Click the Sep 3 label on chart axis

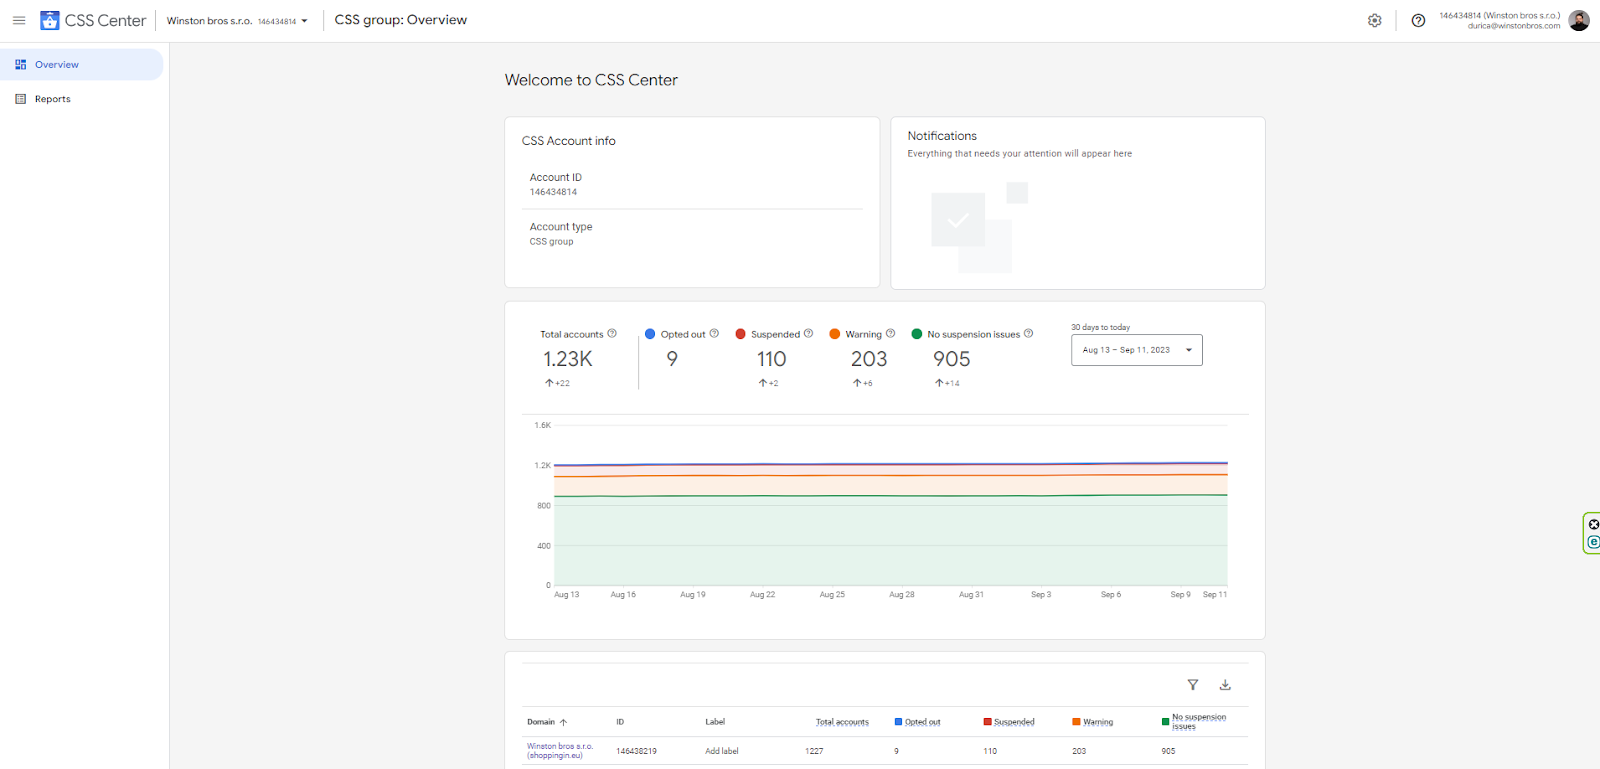(x=1041, y=595)
